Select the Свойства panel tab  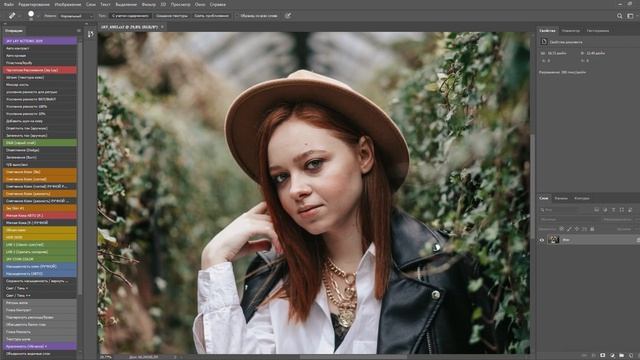(547, 31)
